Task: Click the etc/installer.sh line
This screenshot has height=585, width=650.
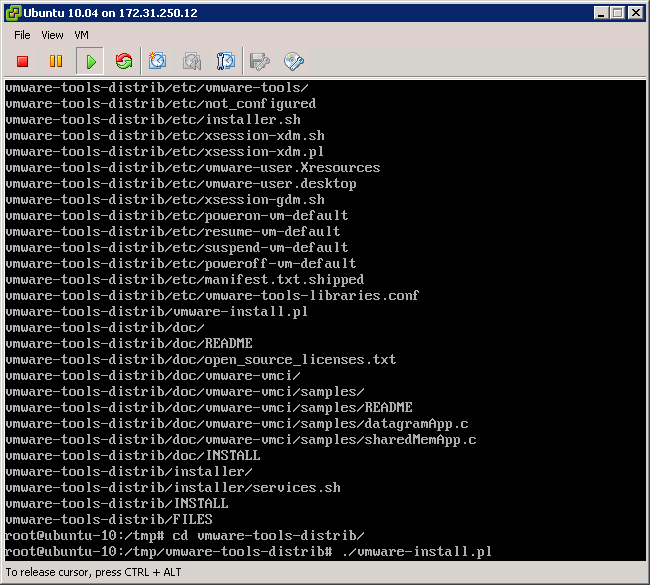Action: [x=153, y=119]
